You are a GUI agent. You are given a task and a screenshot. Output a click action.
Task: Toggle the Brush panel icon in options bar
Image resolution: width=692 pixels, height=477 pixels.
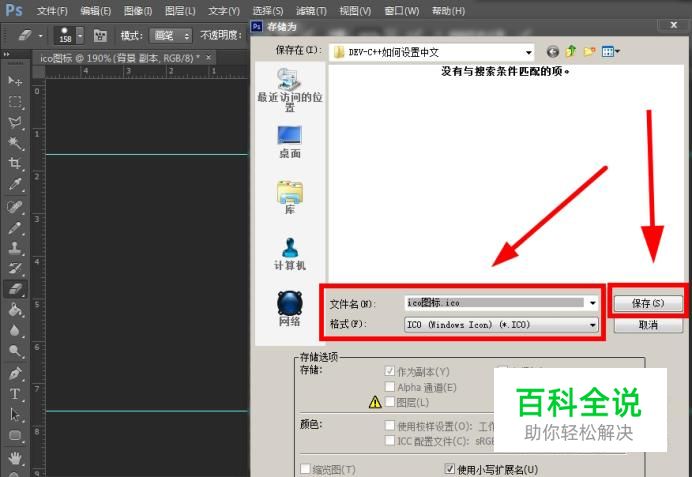click(100, 35)
